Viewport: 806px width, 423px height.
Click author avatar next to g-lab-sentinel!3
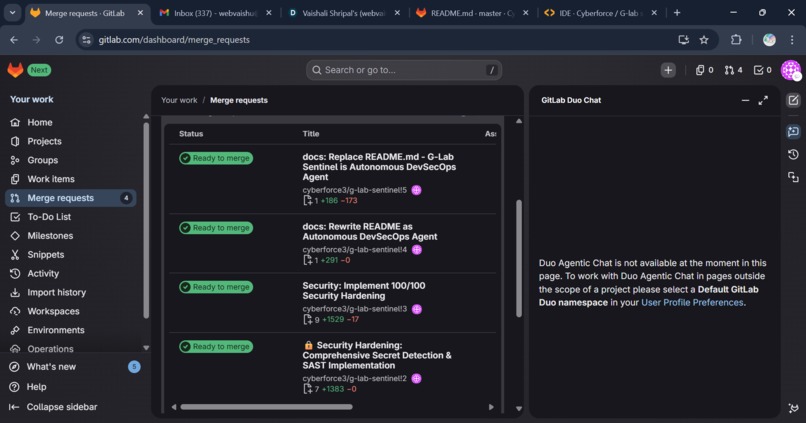417,309
